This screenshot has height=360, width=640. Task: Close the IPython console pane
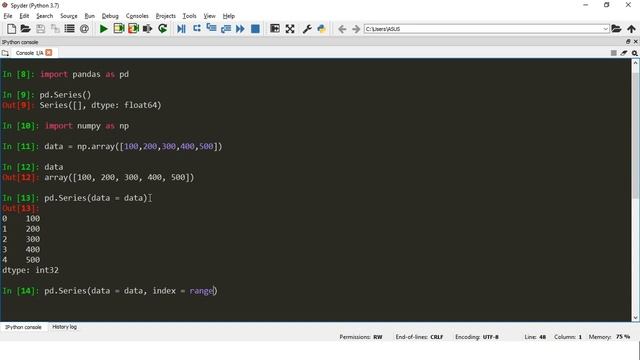(x=636, y=42)
